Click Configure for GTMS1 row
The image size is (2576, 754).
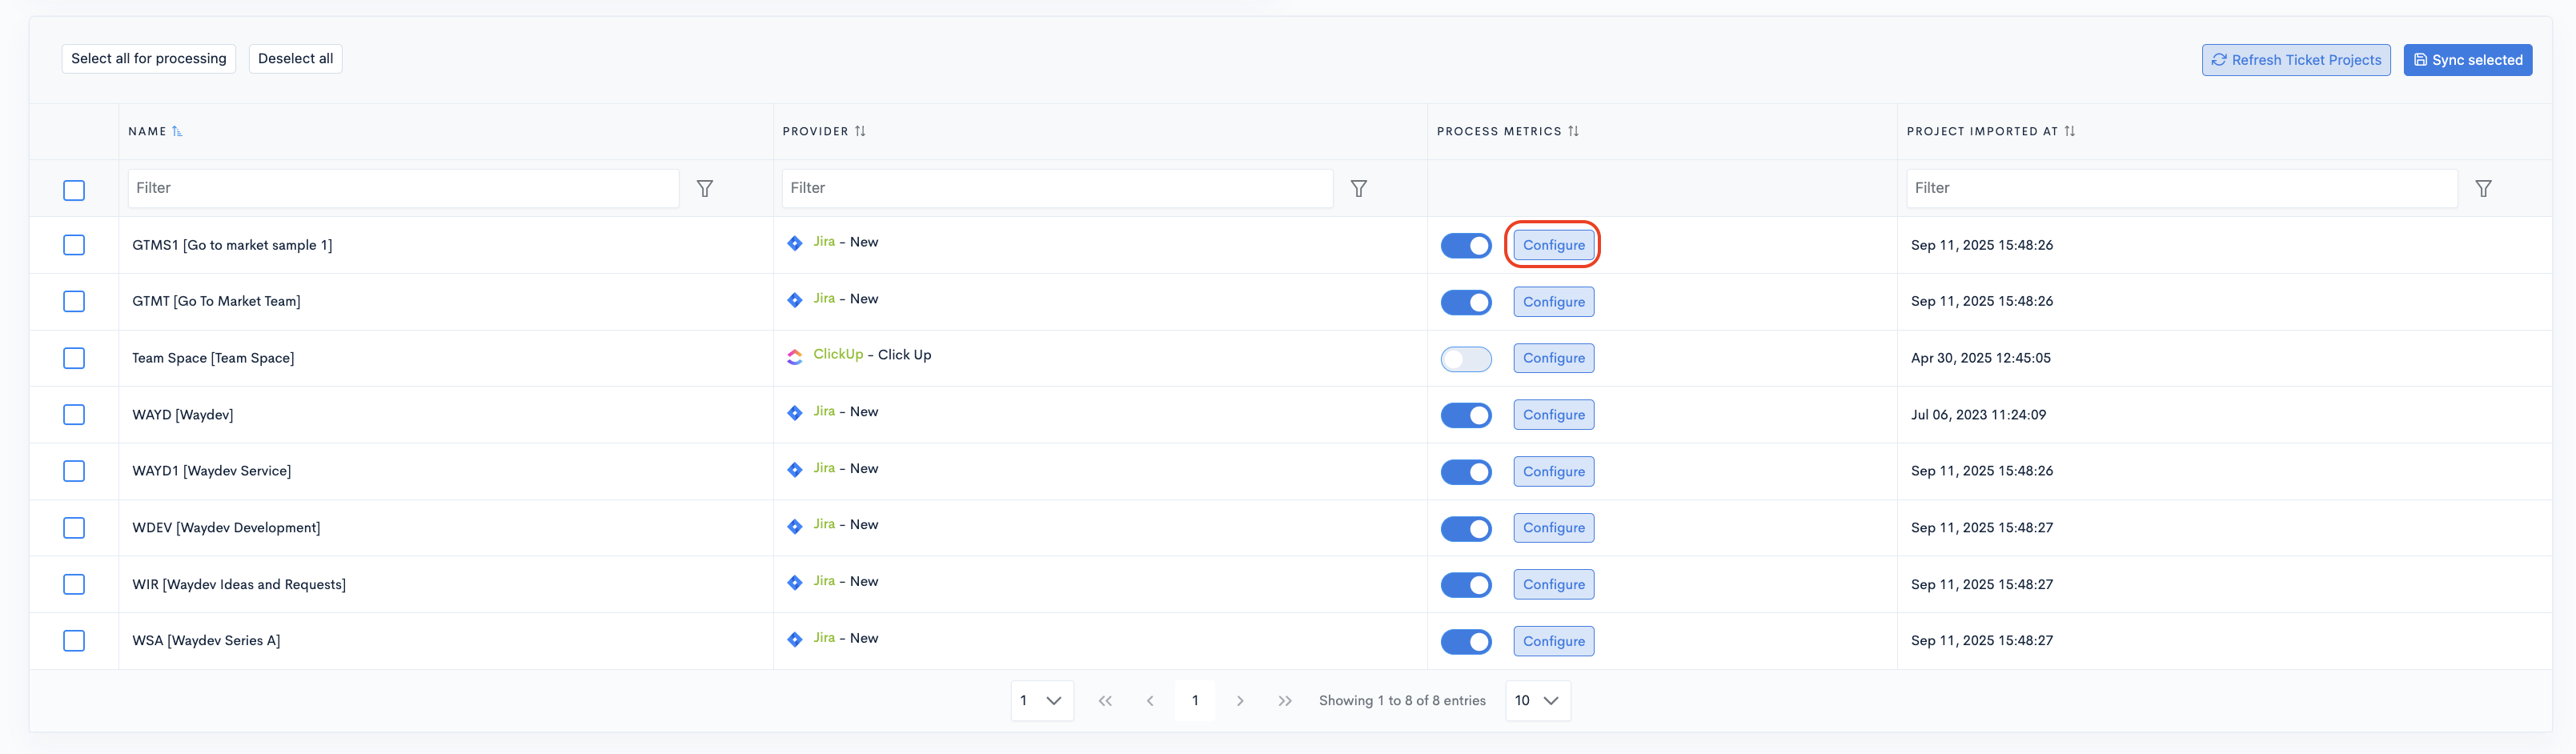pos(1553,245)
